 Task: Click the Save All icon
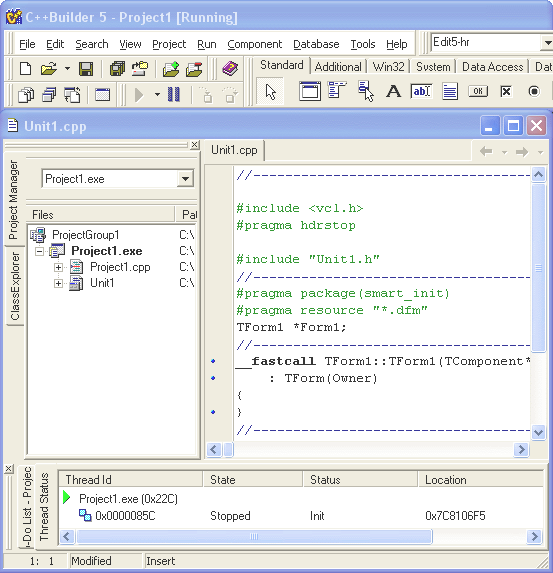click(117, 69)
